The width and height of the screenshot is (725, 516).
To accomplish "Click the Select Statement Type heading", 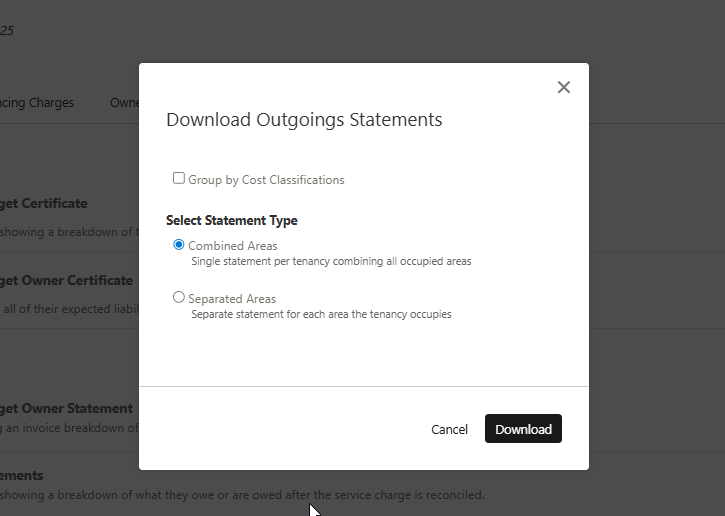I will click(x=232, y=220).
